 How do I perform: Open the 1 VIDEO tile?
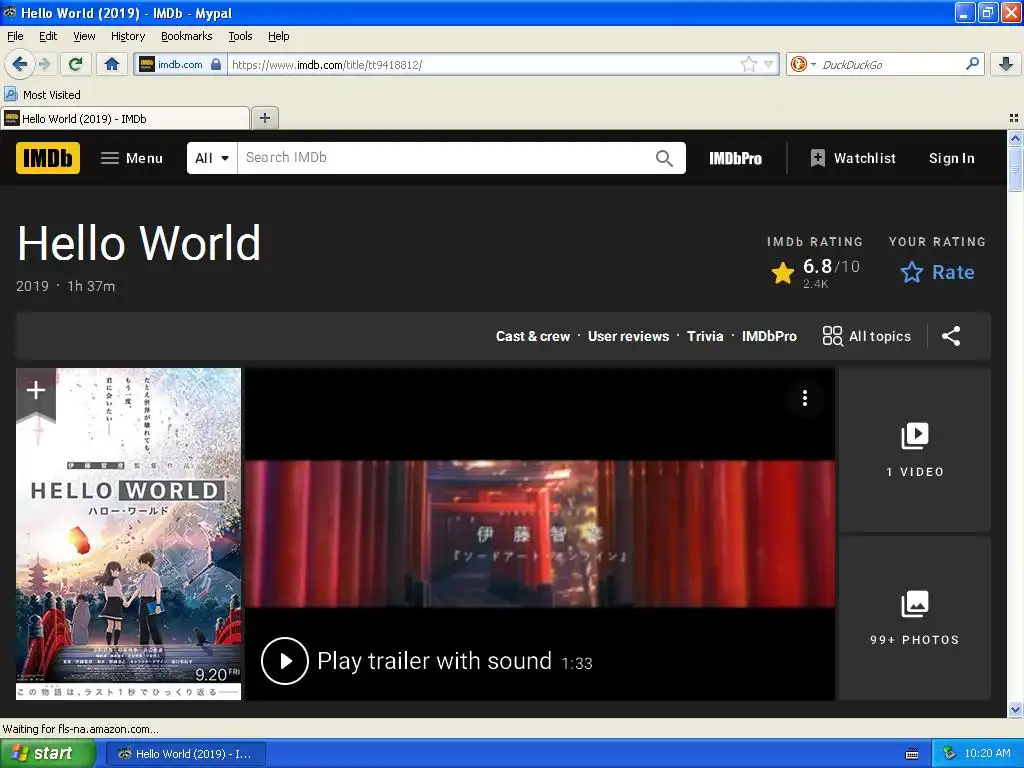pos(914,450)
